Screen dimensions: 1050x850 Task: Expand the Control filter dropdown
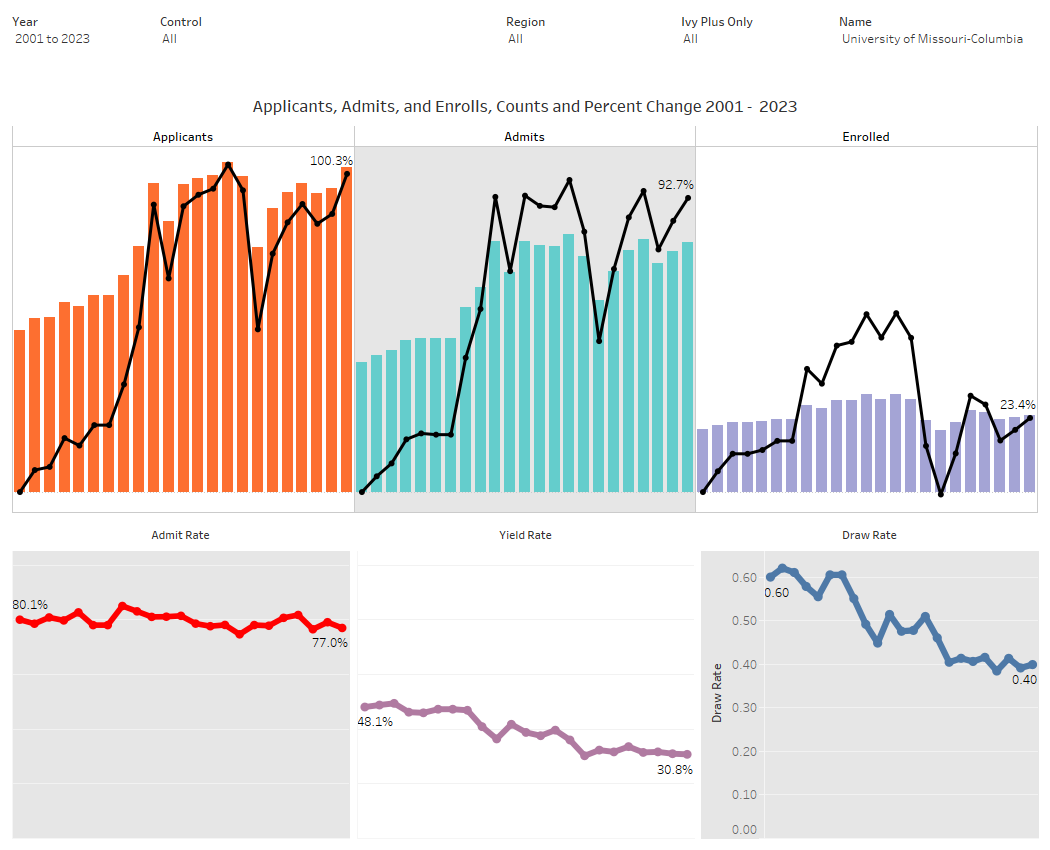coord(170,39)
